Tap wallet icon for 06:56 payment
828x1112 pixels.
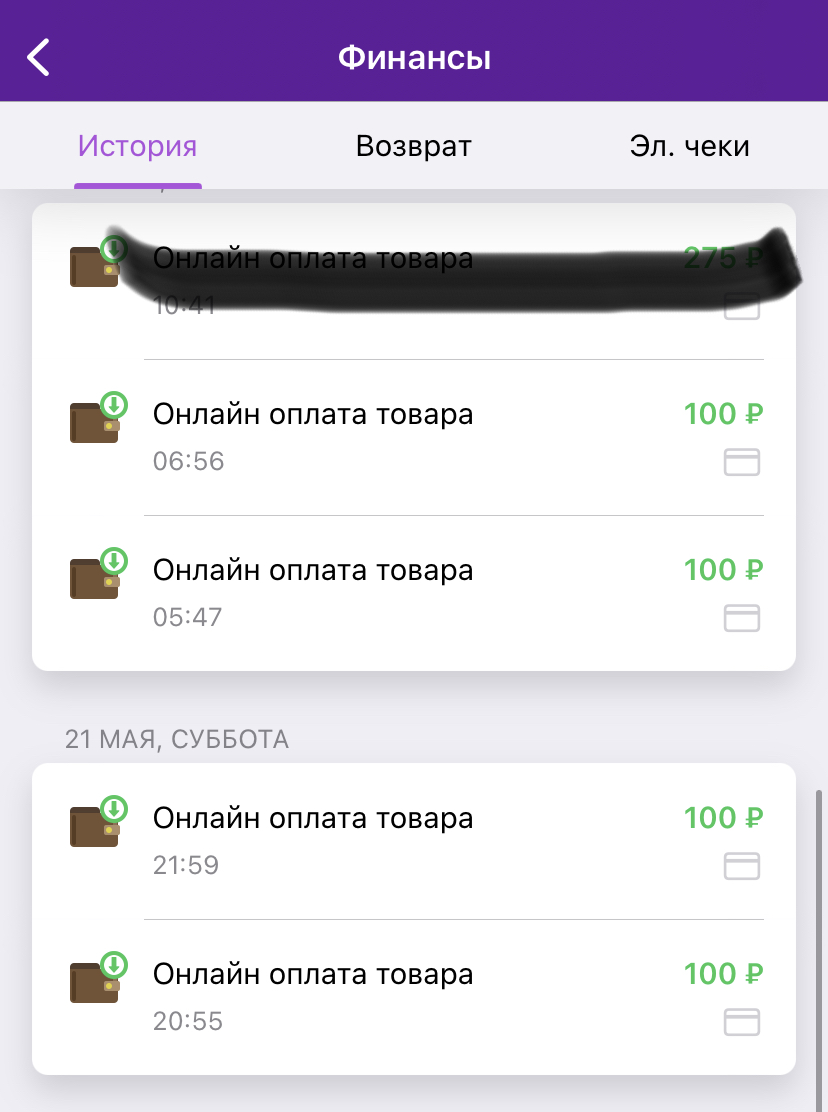[x=98, y=418]
